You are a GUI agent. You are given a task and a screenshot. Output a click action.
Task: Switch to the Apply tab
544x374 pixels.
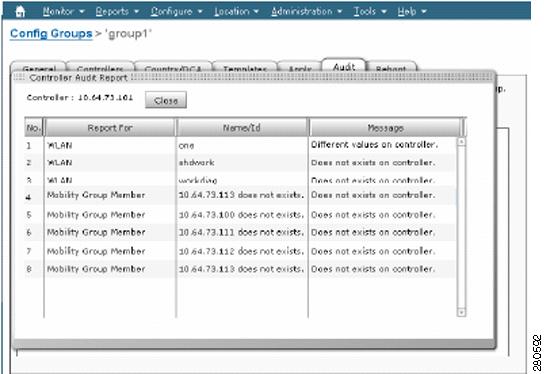299,68
